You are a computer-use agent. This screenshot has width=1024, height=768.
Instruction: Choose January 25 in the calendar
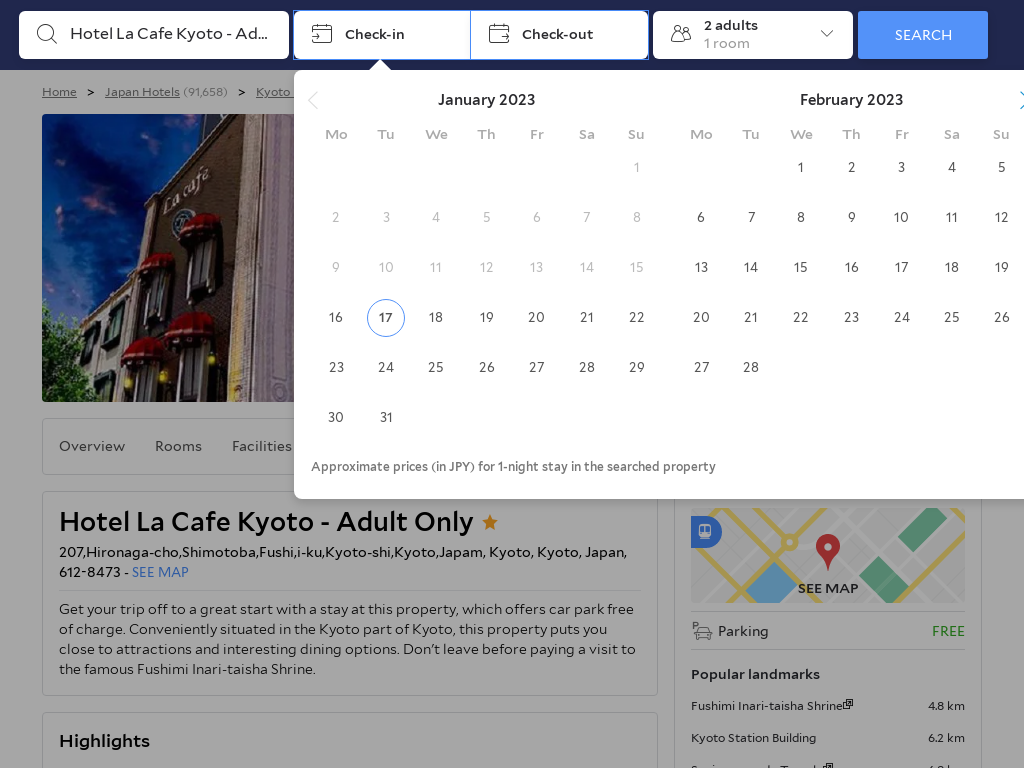436,367
